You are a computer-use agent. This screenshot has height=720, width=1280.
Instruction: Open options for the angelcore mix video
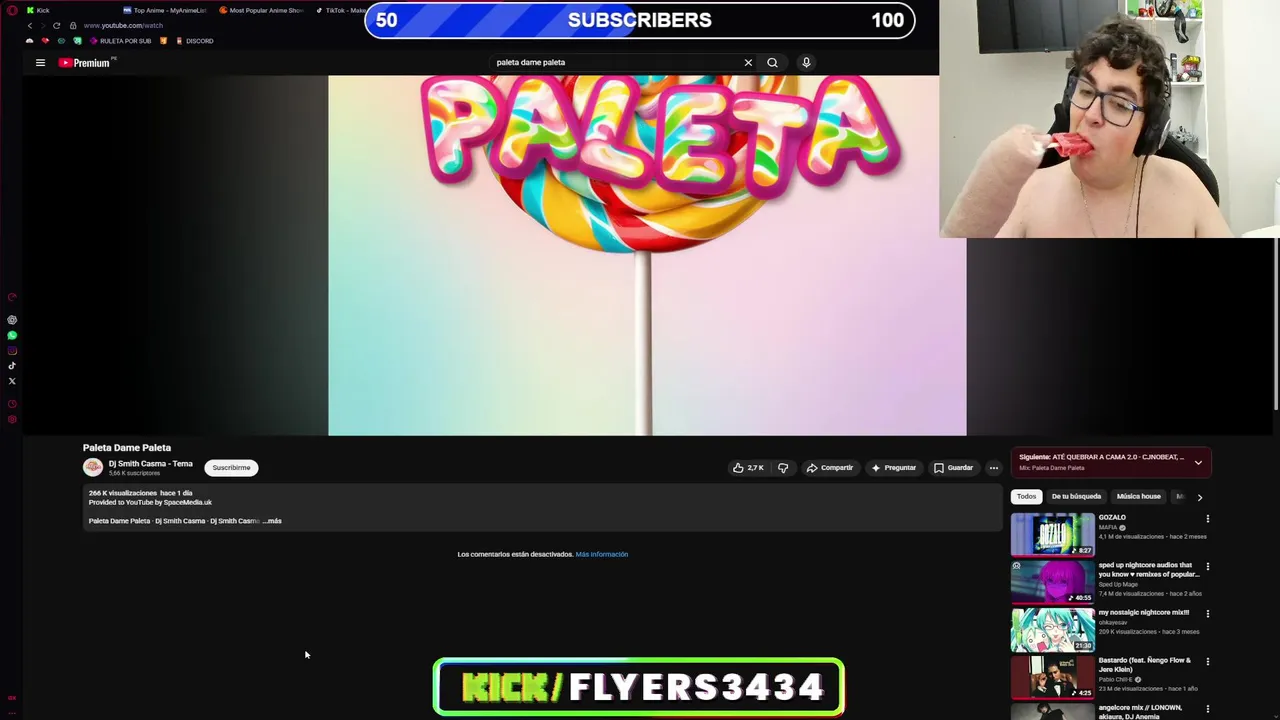1207,709
